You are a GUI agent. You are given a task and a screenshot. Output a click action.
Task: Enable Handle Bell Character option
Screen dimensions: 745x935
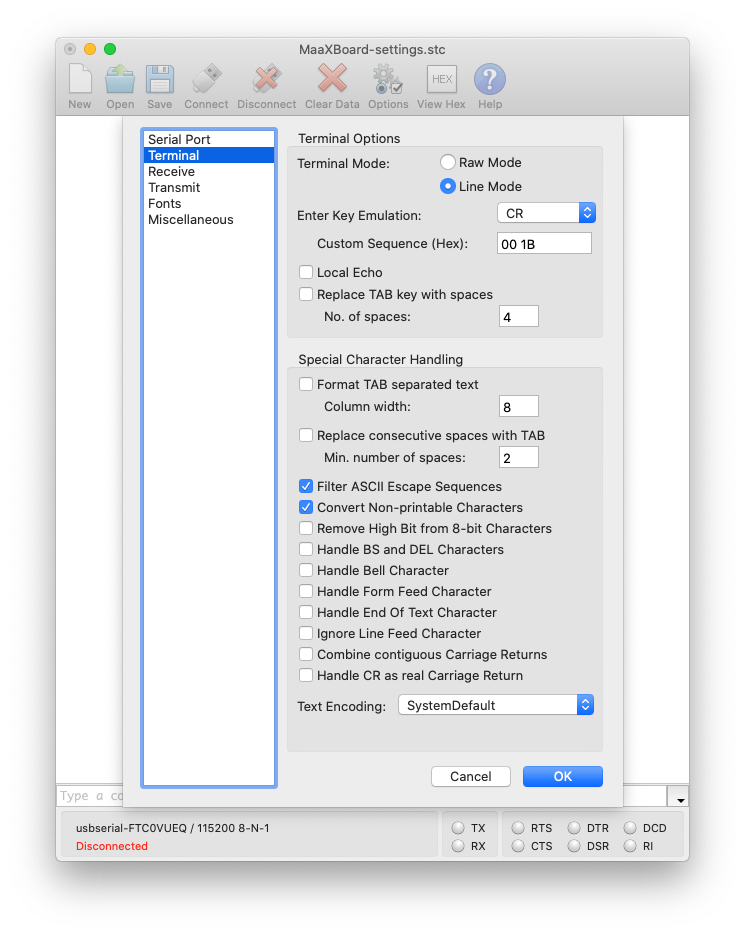[306, 570]
